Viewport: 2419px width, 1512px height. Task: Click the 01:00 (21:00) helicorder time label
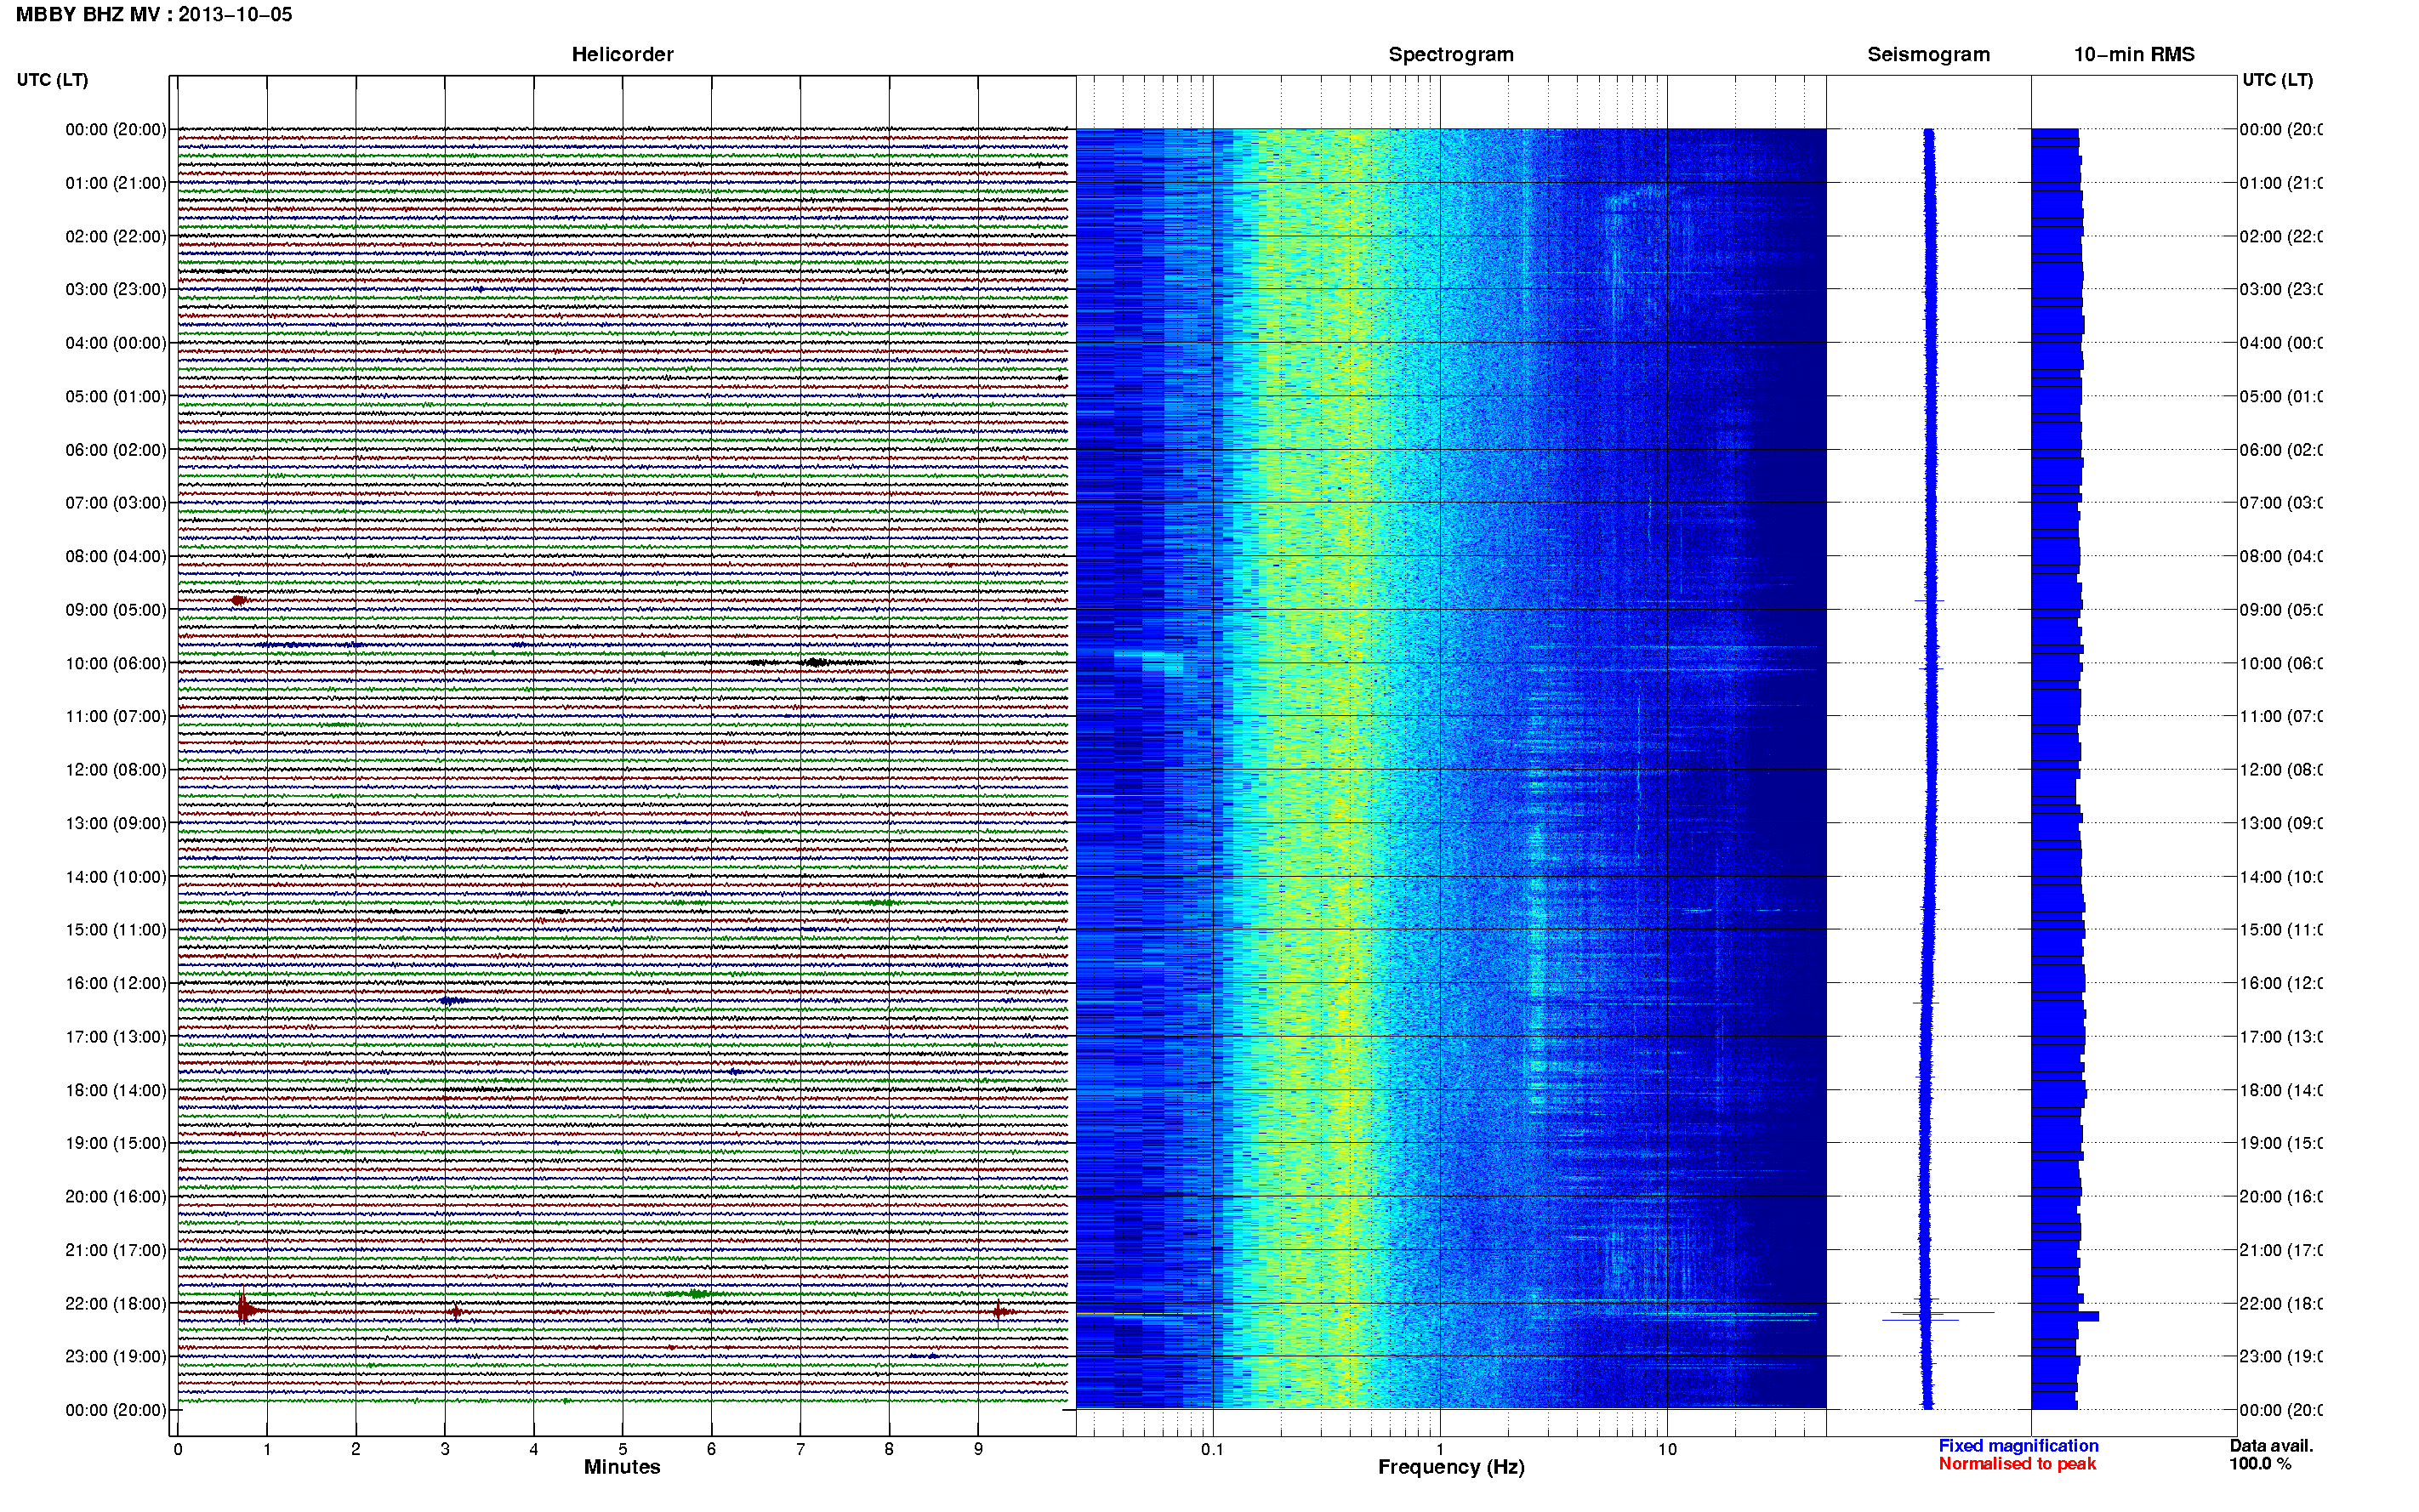pyautogui.click(x=116, y=183)
